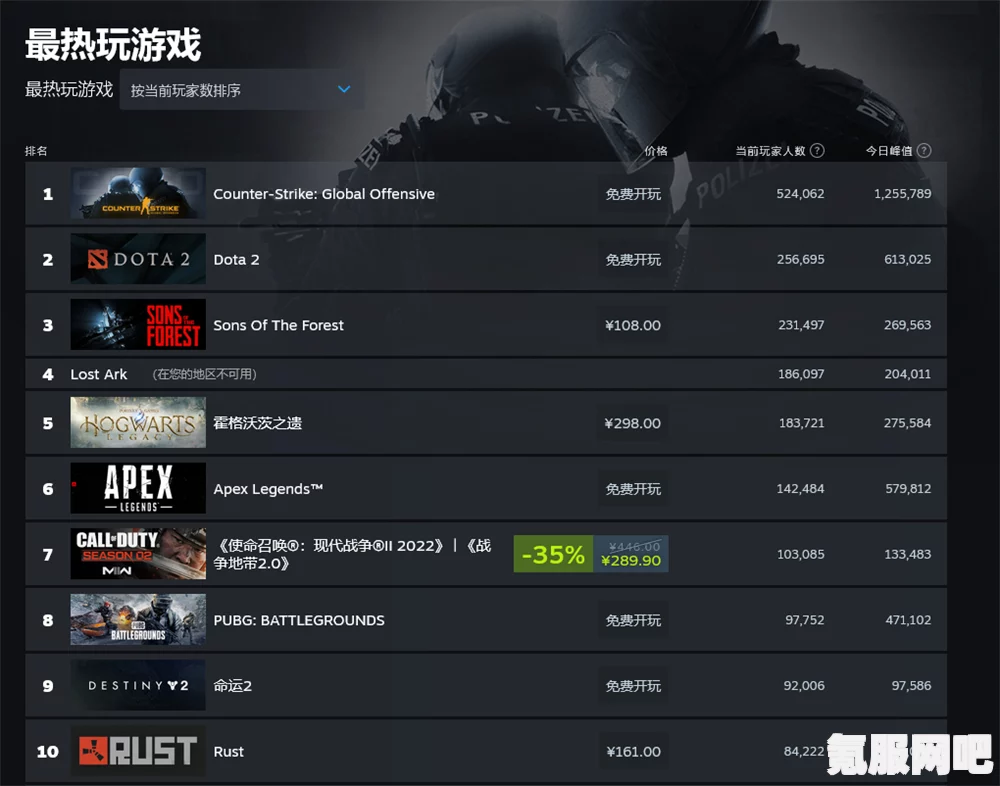Click the 命运2 title link

[x=233, y=686]
